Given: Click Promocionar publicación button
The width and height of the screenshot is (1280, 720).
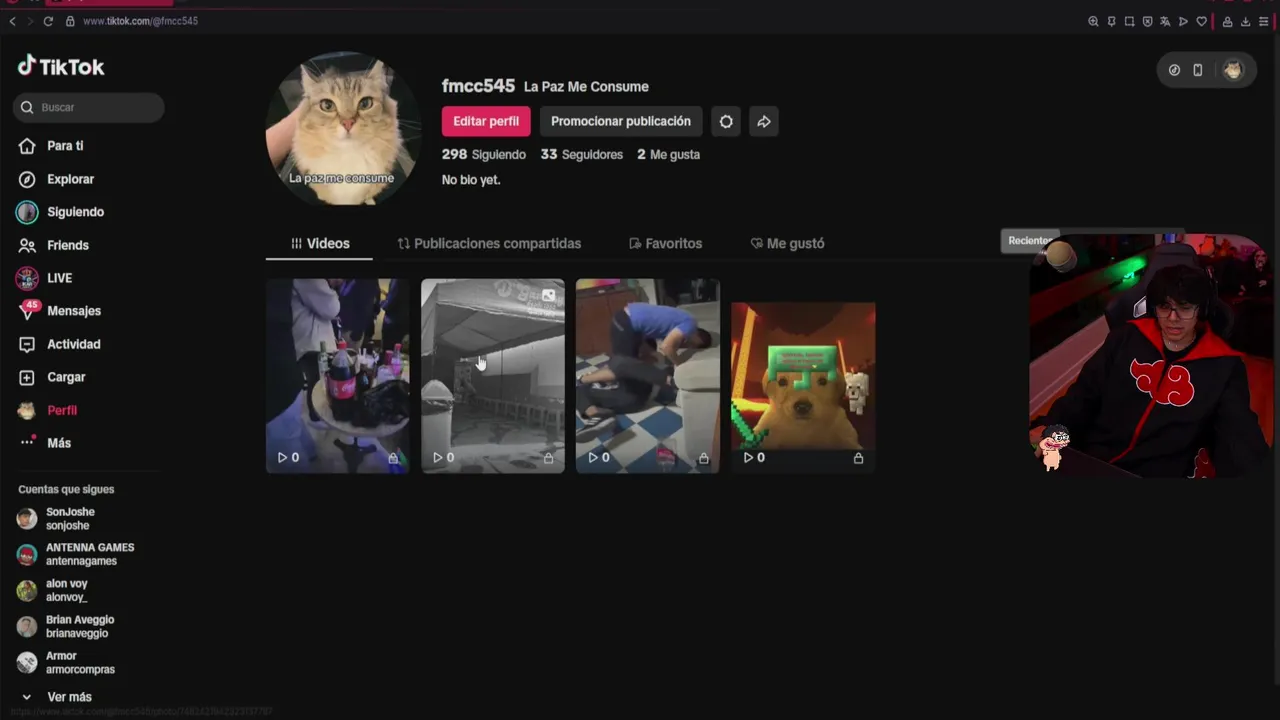Looking at the screenshot, I should (x=621, y=121).
